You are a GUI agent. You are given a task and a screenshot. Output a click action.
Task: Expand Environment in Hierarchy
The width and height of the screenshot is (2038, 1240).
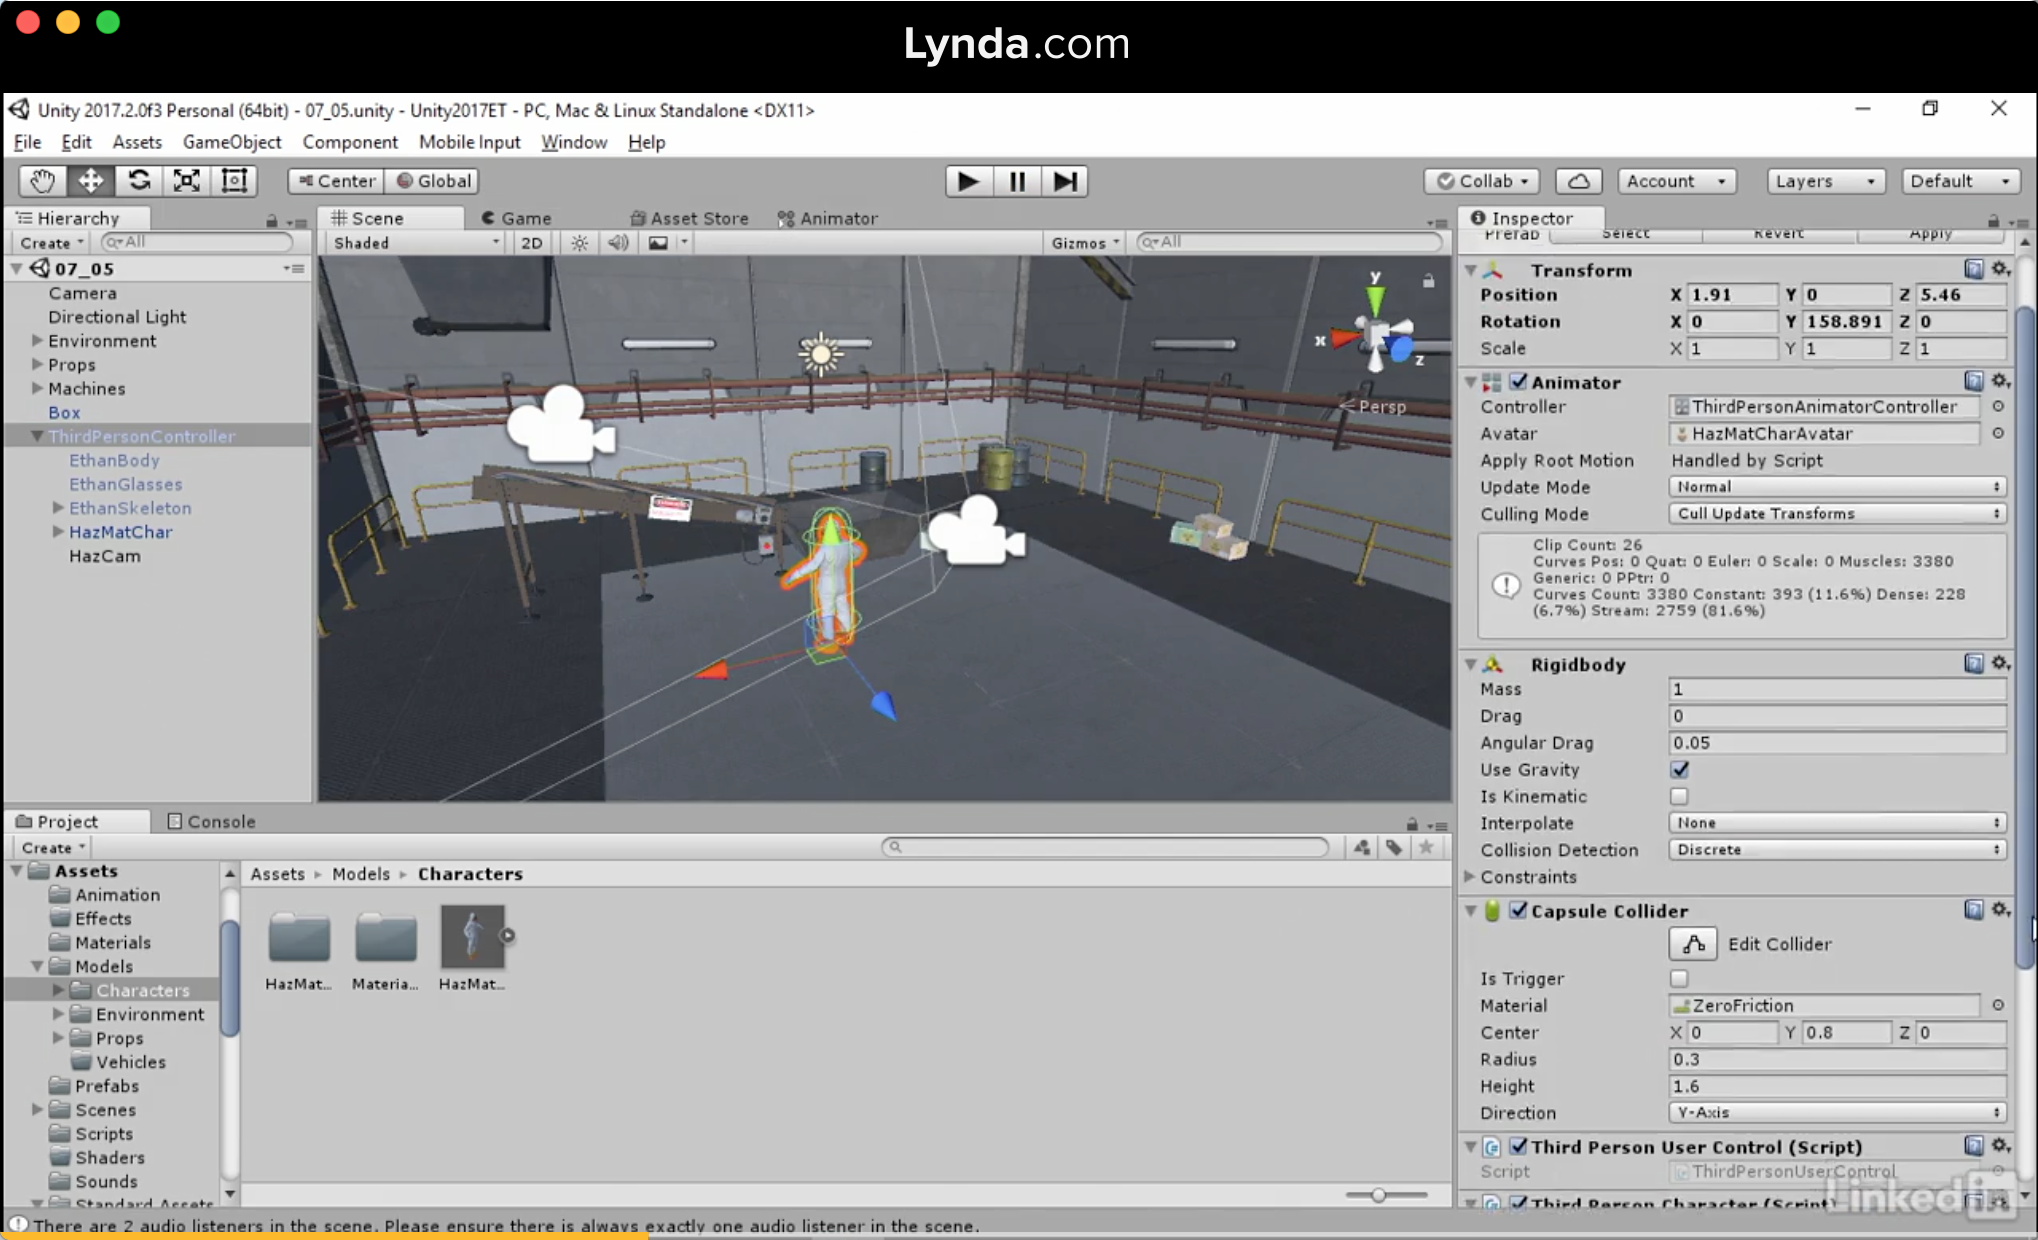[x=38, y=341]
